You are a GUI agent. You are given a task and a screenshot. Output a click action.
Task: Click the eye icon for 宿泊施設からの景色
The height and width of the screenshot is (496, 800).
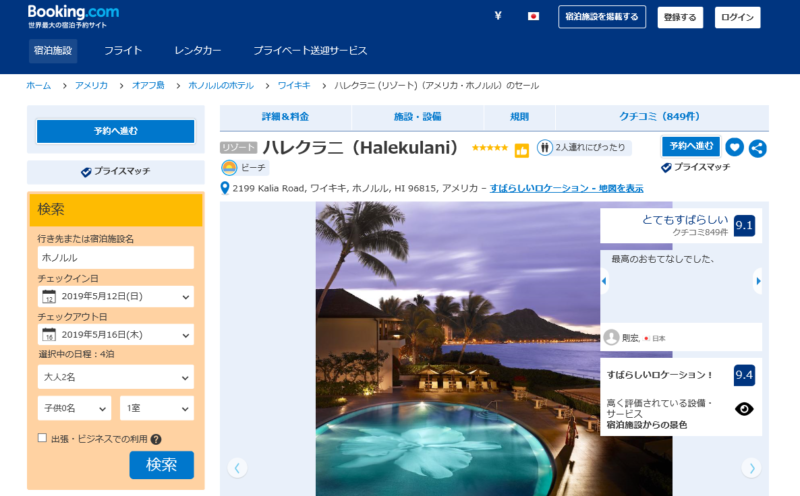(744, 409)
